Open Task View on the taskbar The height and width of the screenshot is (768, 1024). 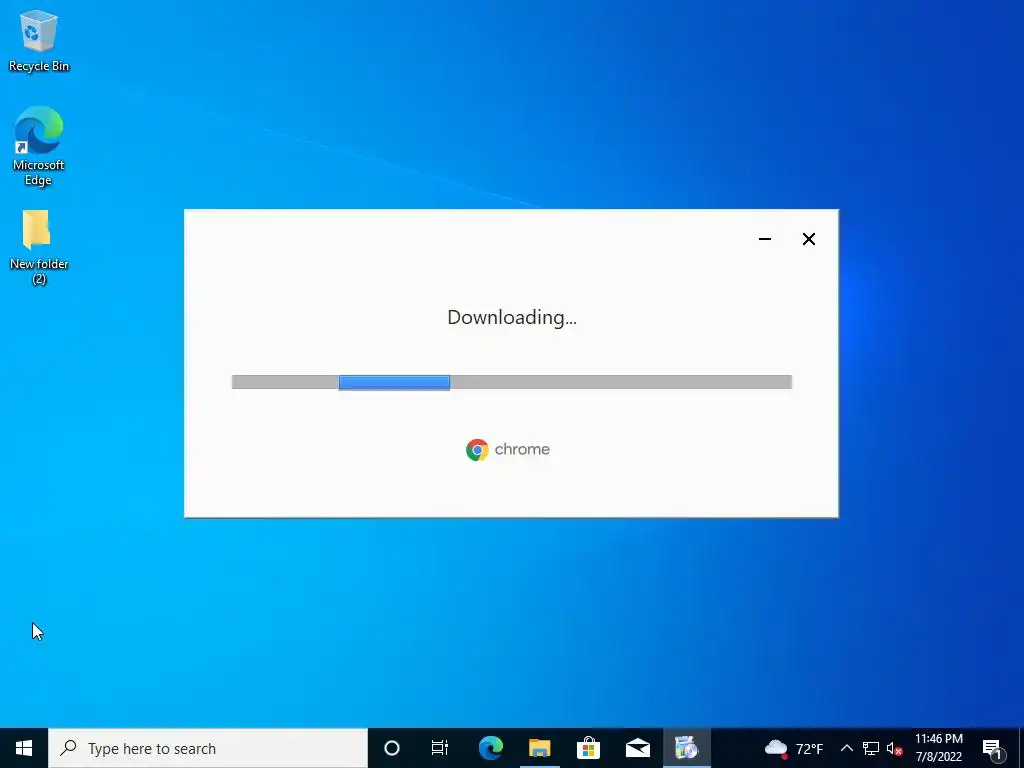point(440,748)
